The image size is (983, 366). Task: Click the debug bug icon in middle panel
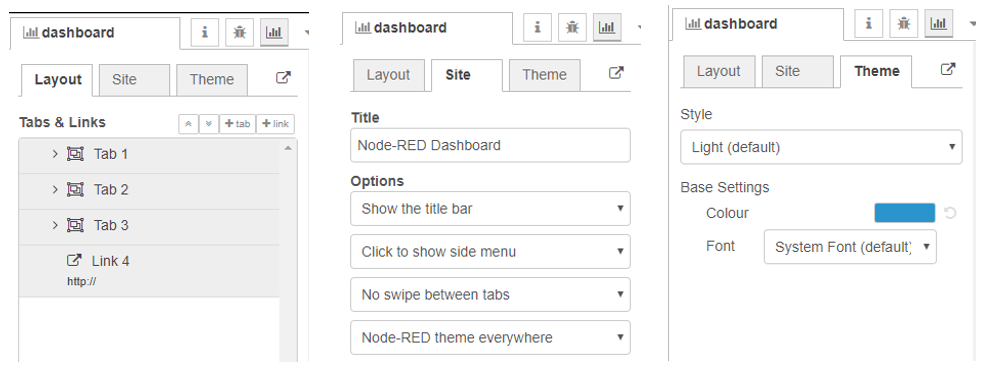pyautogui.click(x=572, y=28)
